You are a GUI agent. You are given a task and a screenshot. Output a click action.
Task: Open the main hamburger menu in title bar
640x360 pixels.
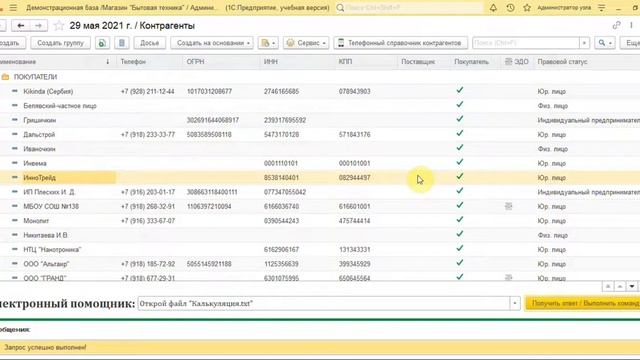13,8
